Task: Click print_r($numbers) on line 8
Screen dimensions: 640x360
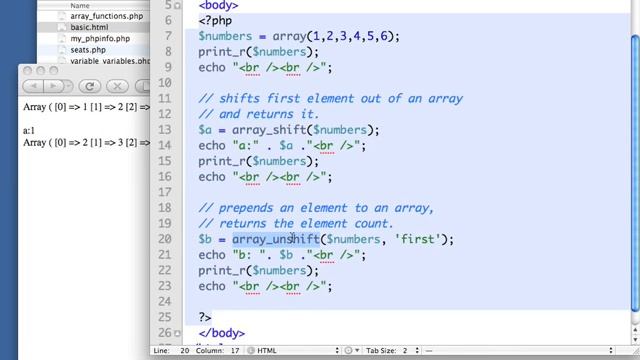Action: pyautogui.click(x=258, y=52)
